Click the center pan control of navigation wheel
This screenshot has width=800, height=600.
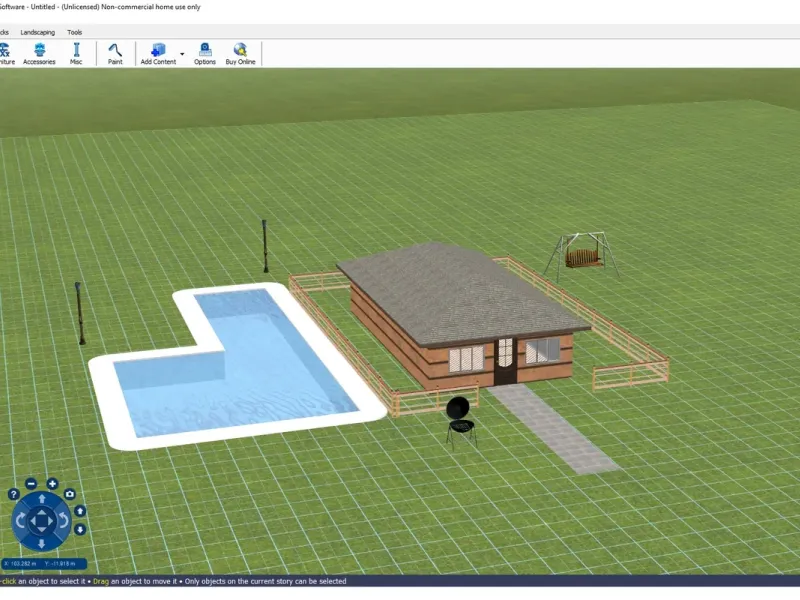coord(41,521)
